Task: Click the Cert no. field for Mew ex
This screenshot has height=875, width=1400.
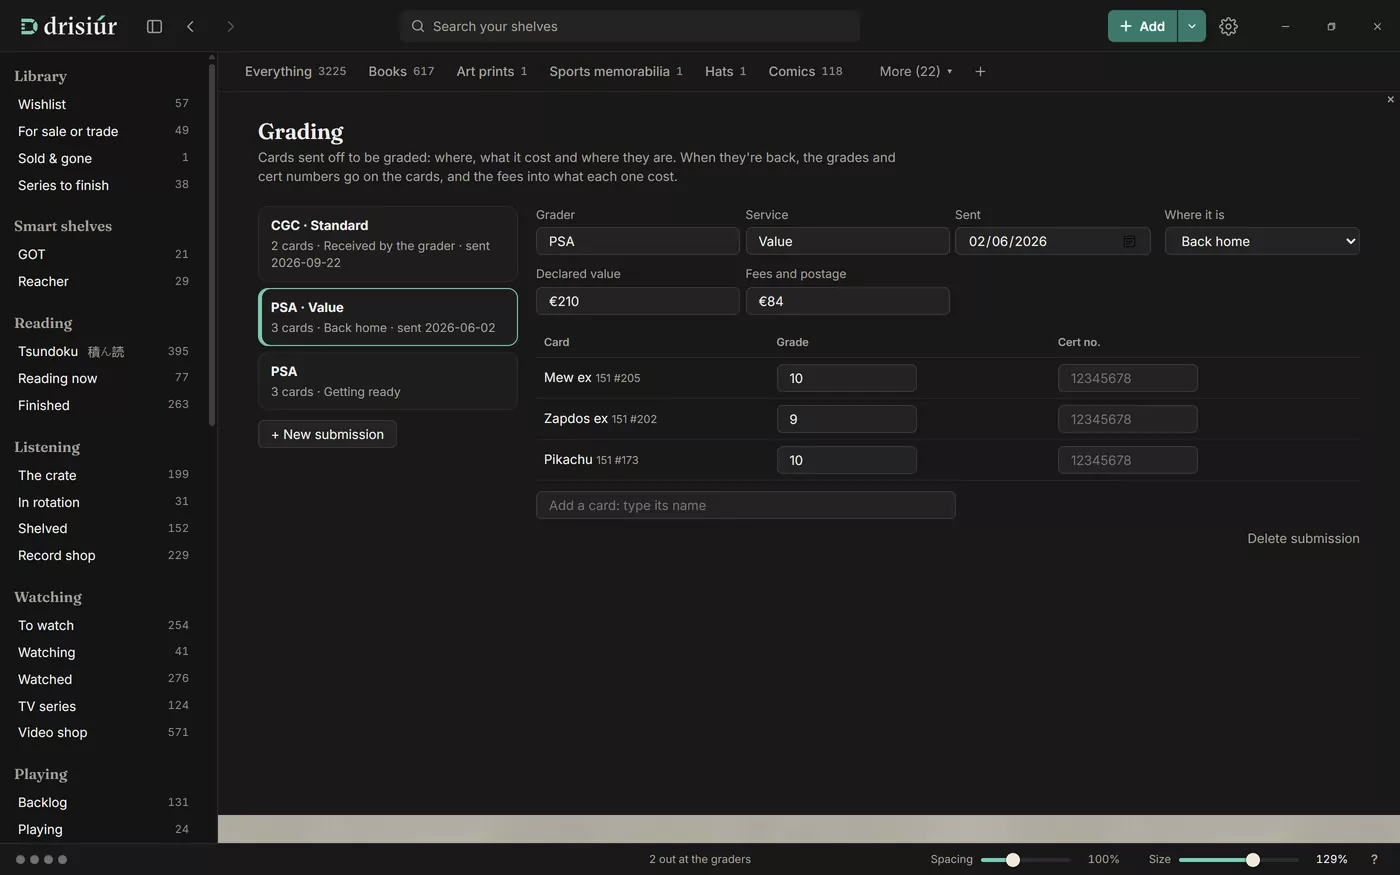Action: click(x=1128, y=378)
